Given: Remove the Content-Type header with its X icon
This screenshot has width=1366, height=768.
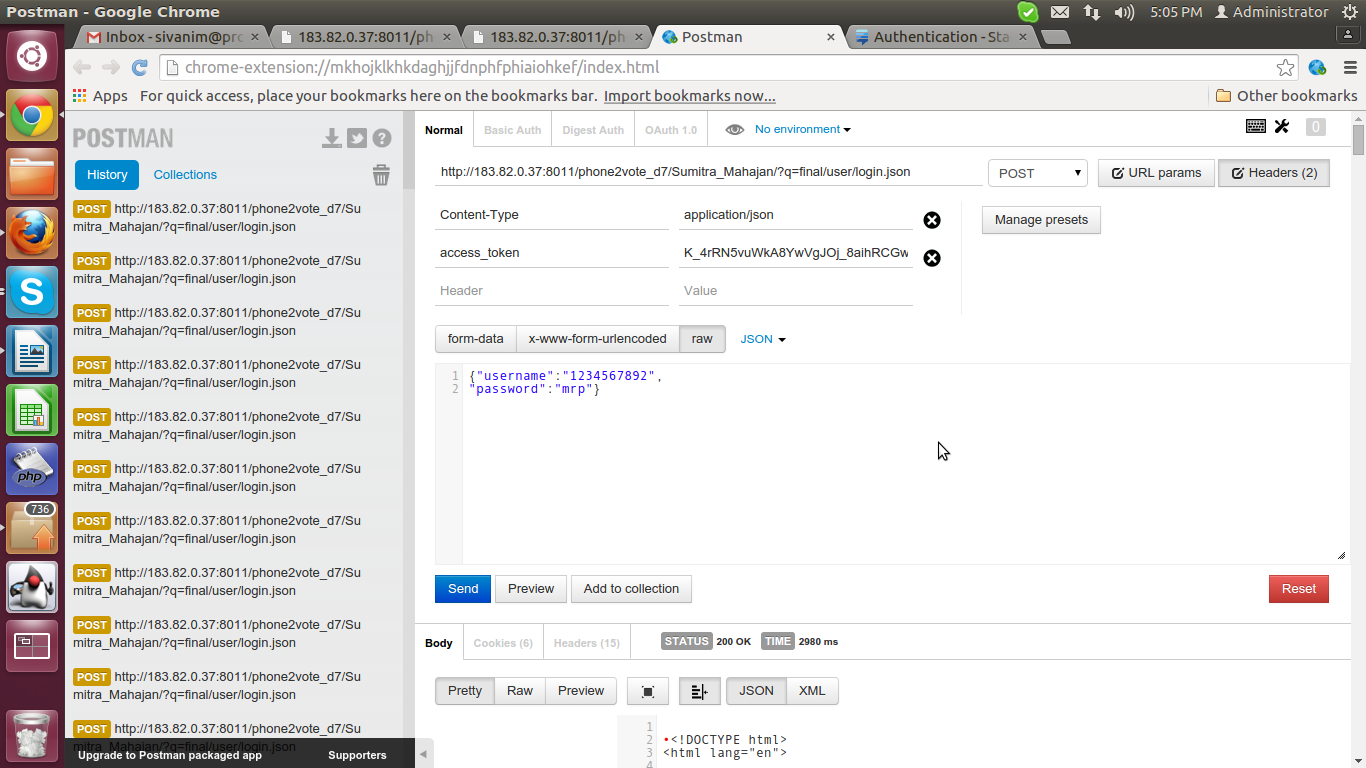Looking at the screenshot, I should point(932,220).
